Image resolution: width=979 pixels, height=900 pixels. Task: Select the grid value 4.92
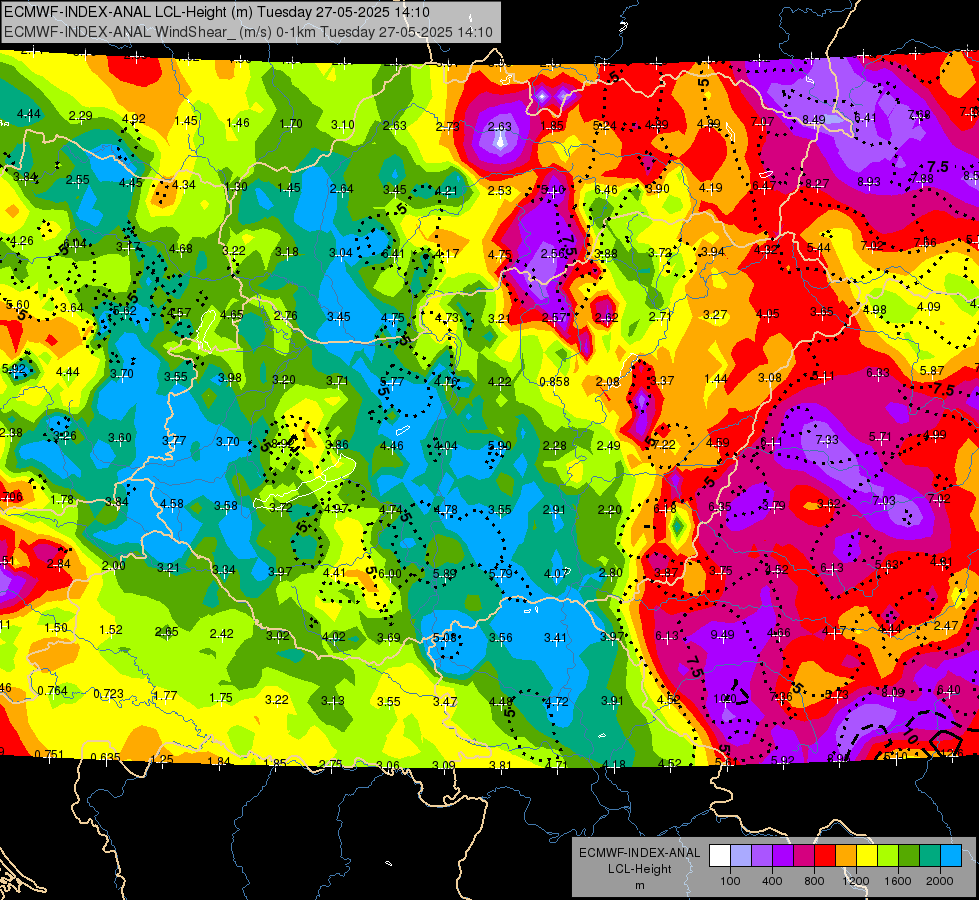[134, 119]
